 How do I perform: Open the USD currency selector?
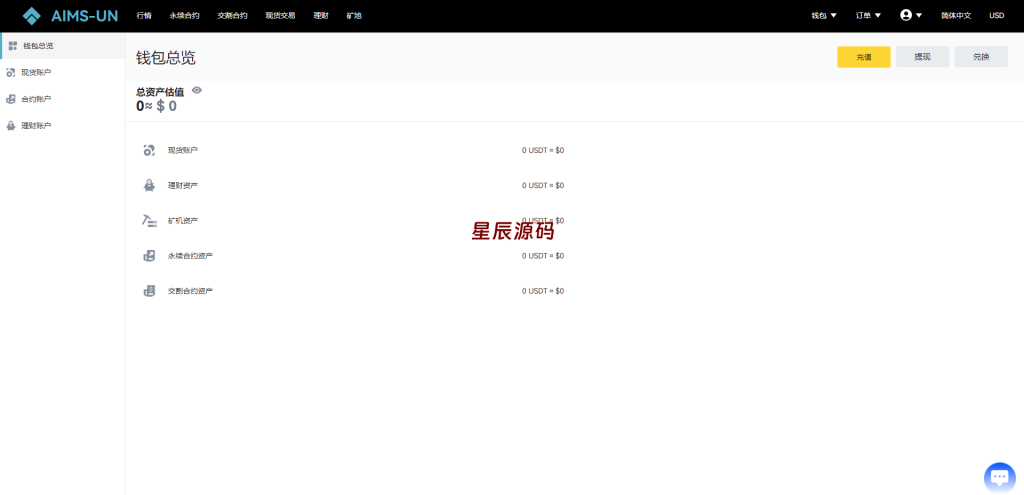(x=997, y=16)
